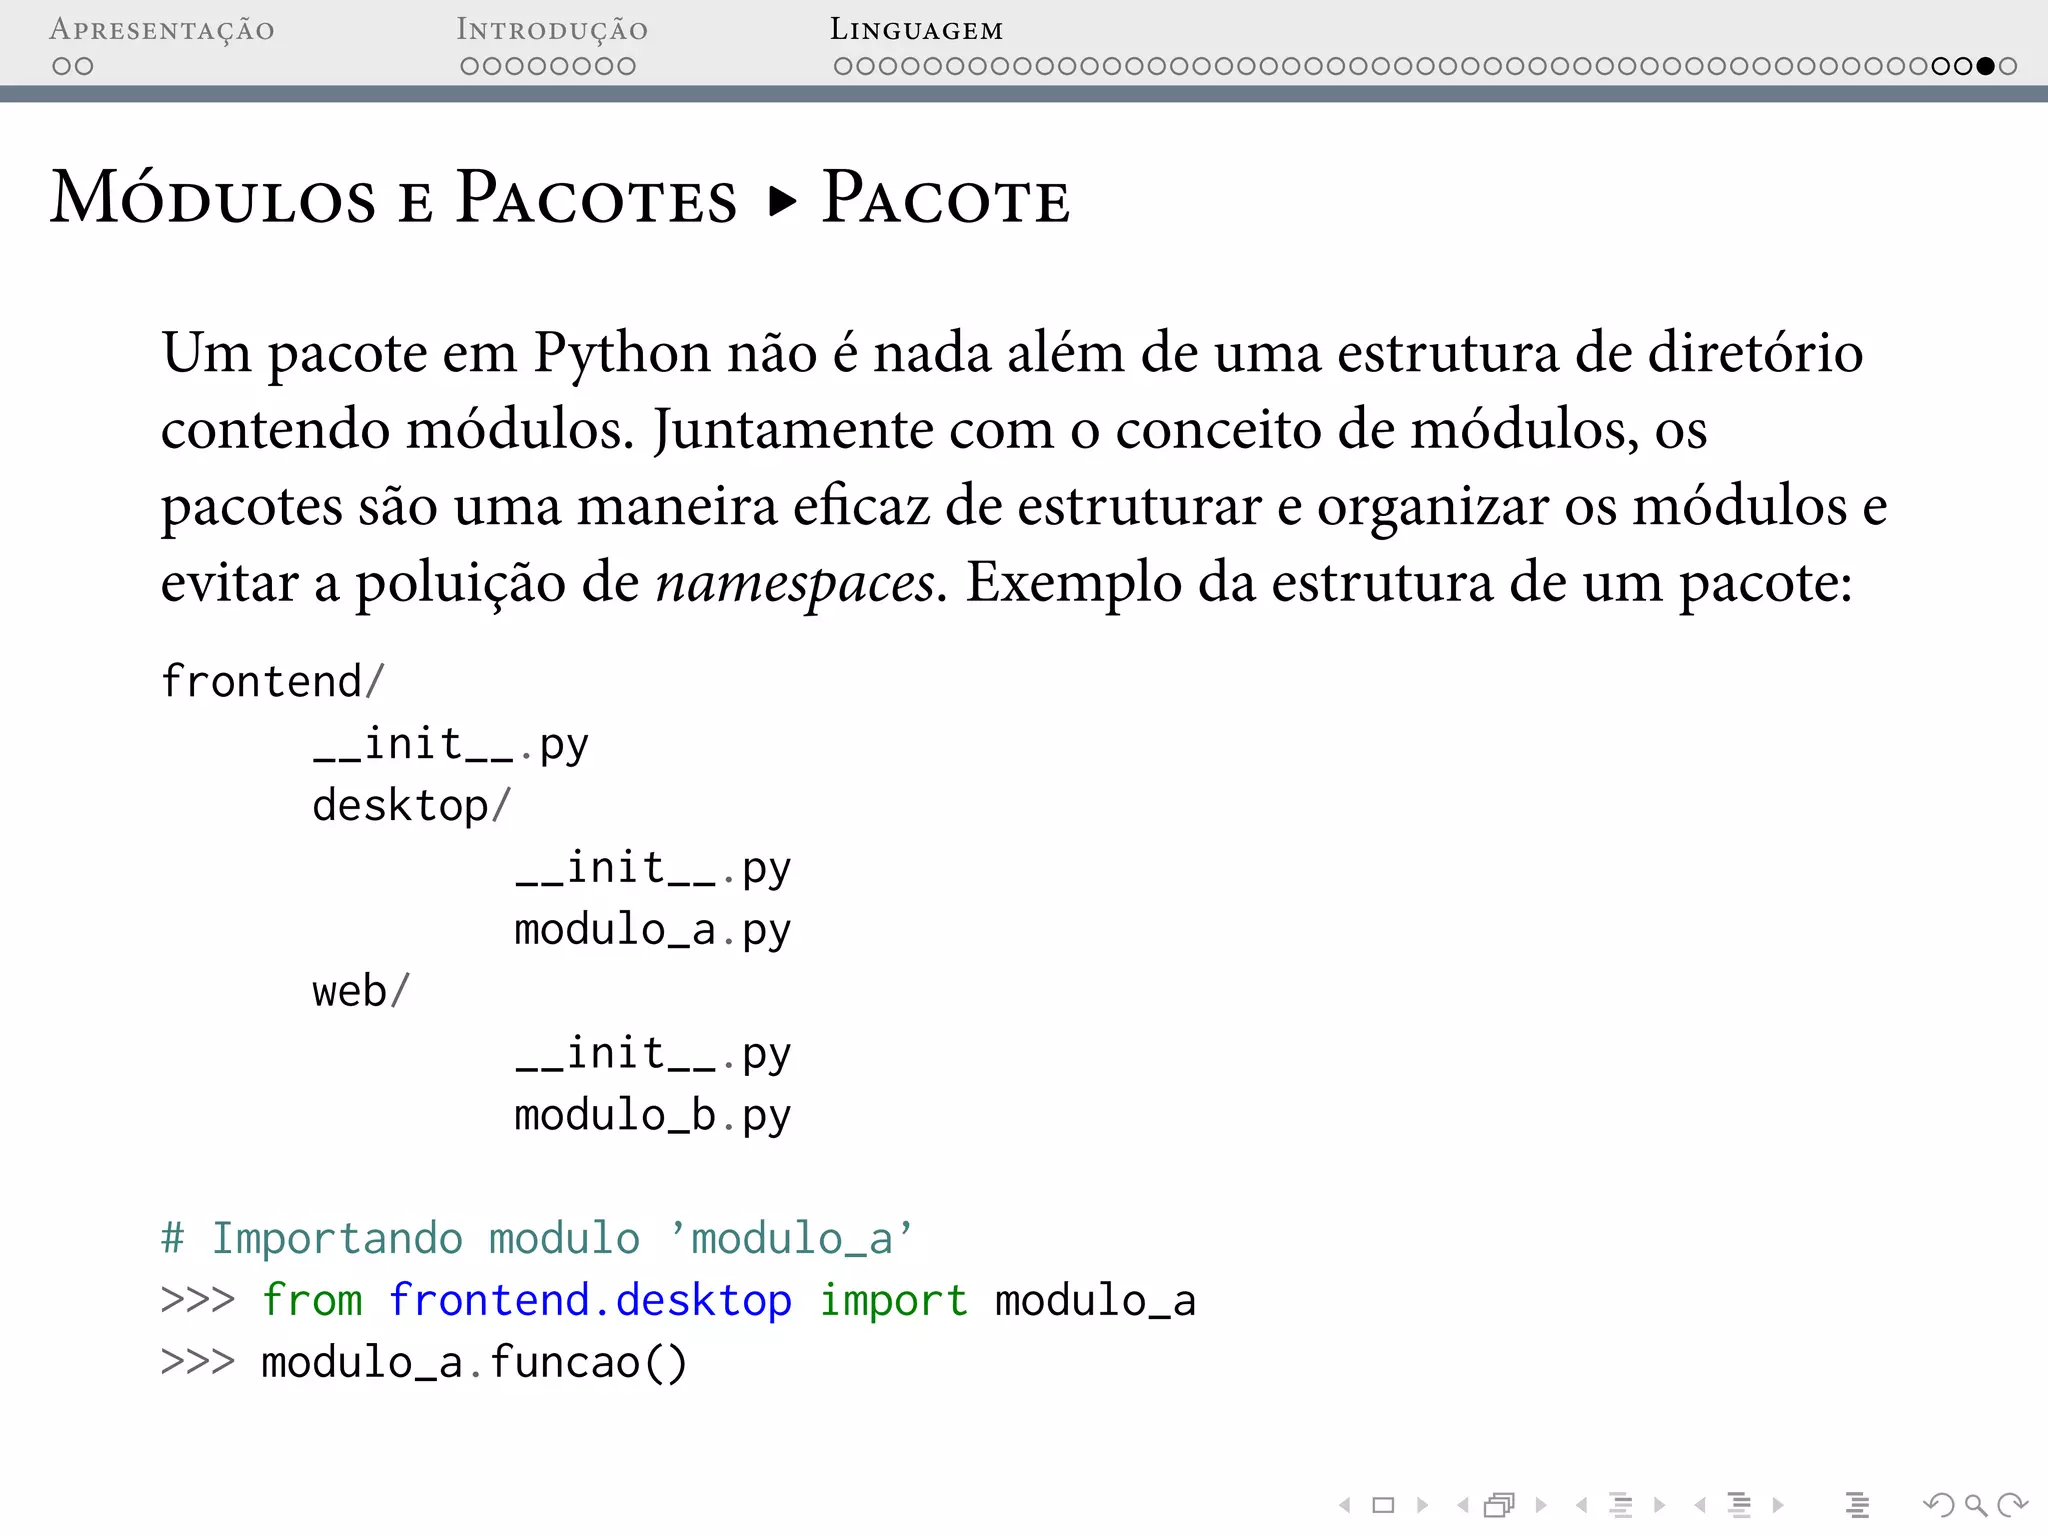Click the 'web/' directory line
The height and width of the screenshot is (1536, 2048).
[x=361, y=991]
